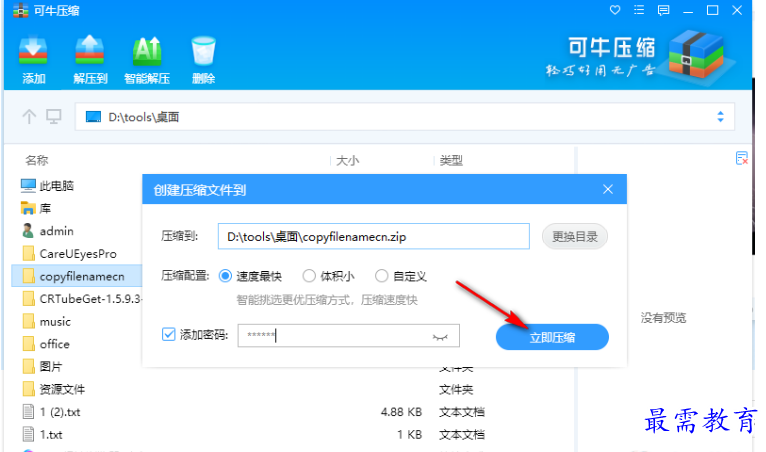The height and width of the screenshot is (452, 766).
Task: Click the 解压到 (Extract to) toolbar icon
Action: pyautogui.click(x=90, y=60)
